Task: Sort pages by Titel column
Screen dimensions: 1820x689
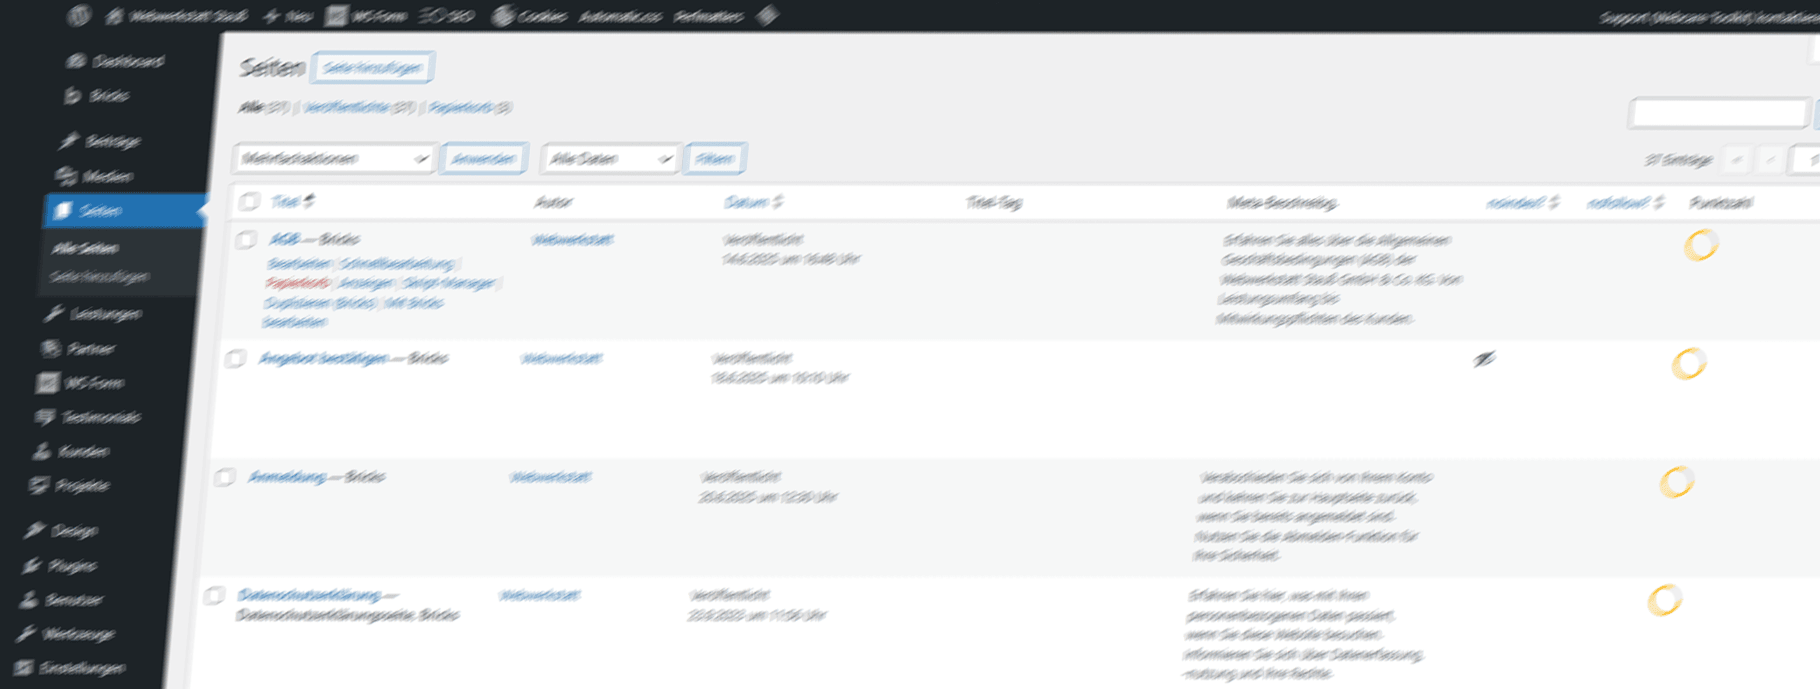Action: tap(292, 202)
